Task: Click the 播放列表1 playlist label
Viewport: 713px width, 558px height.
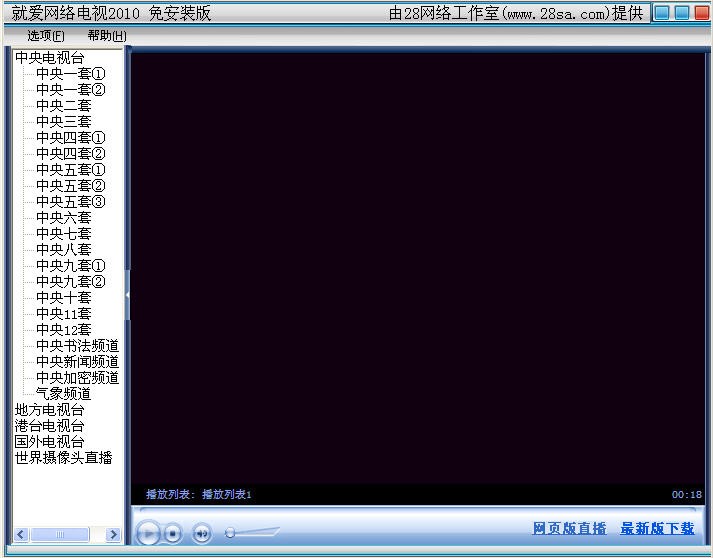Action: (226, 494)
